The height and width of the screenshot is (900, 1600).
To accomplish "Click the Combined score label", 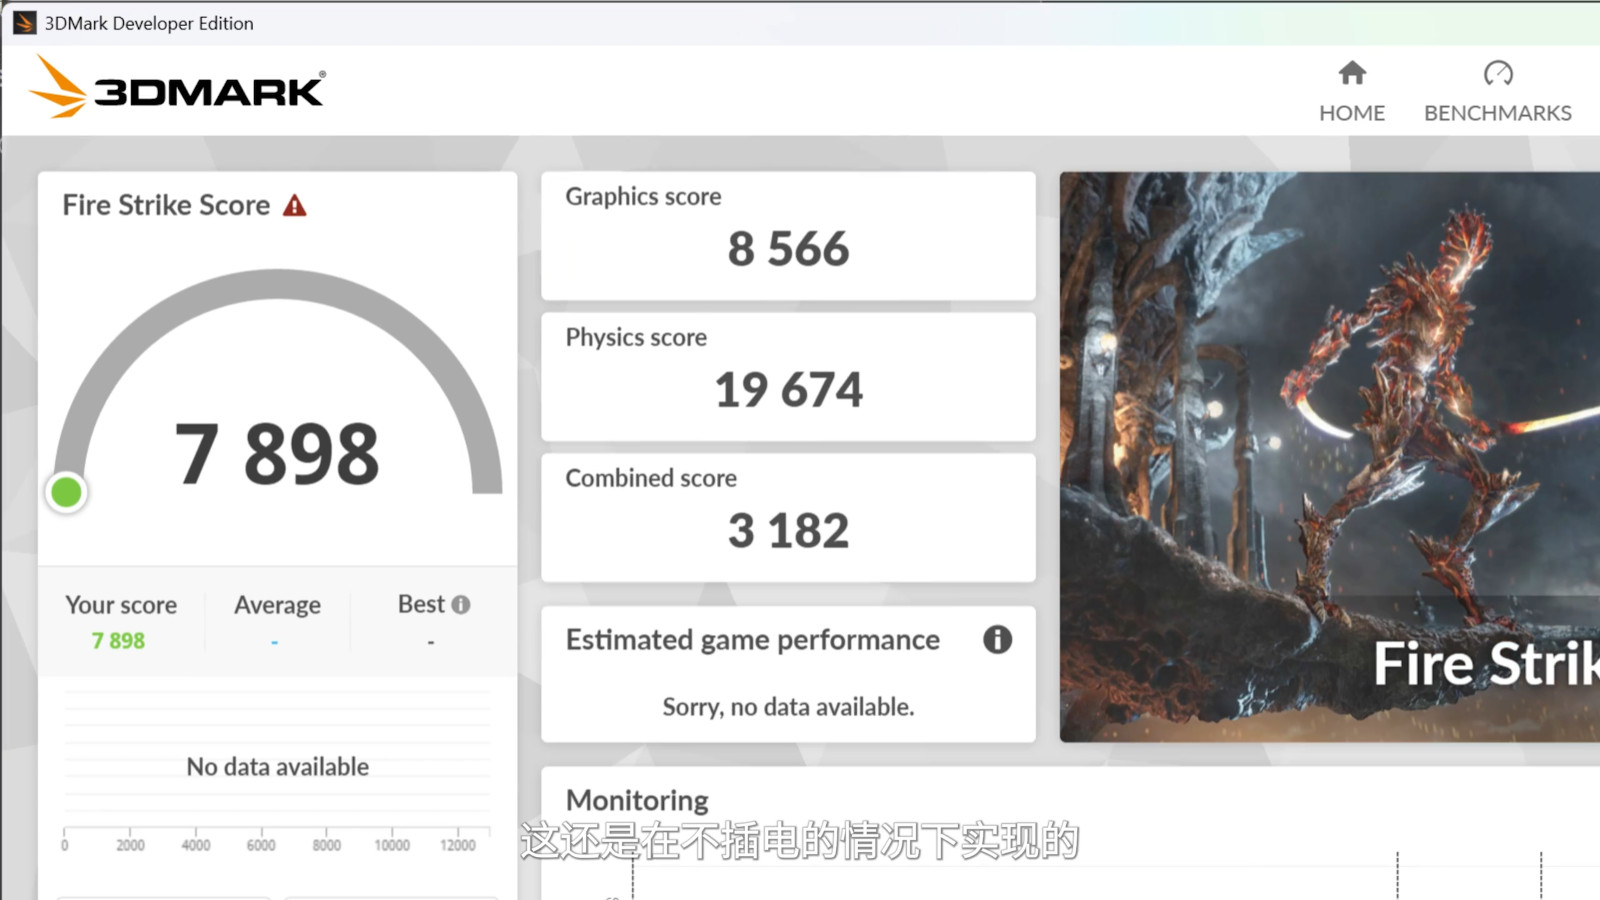I will click(651, 479).
